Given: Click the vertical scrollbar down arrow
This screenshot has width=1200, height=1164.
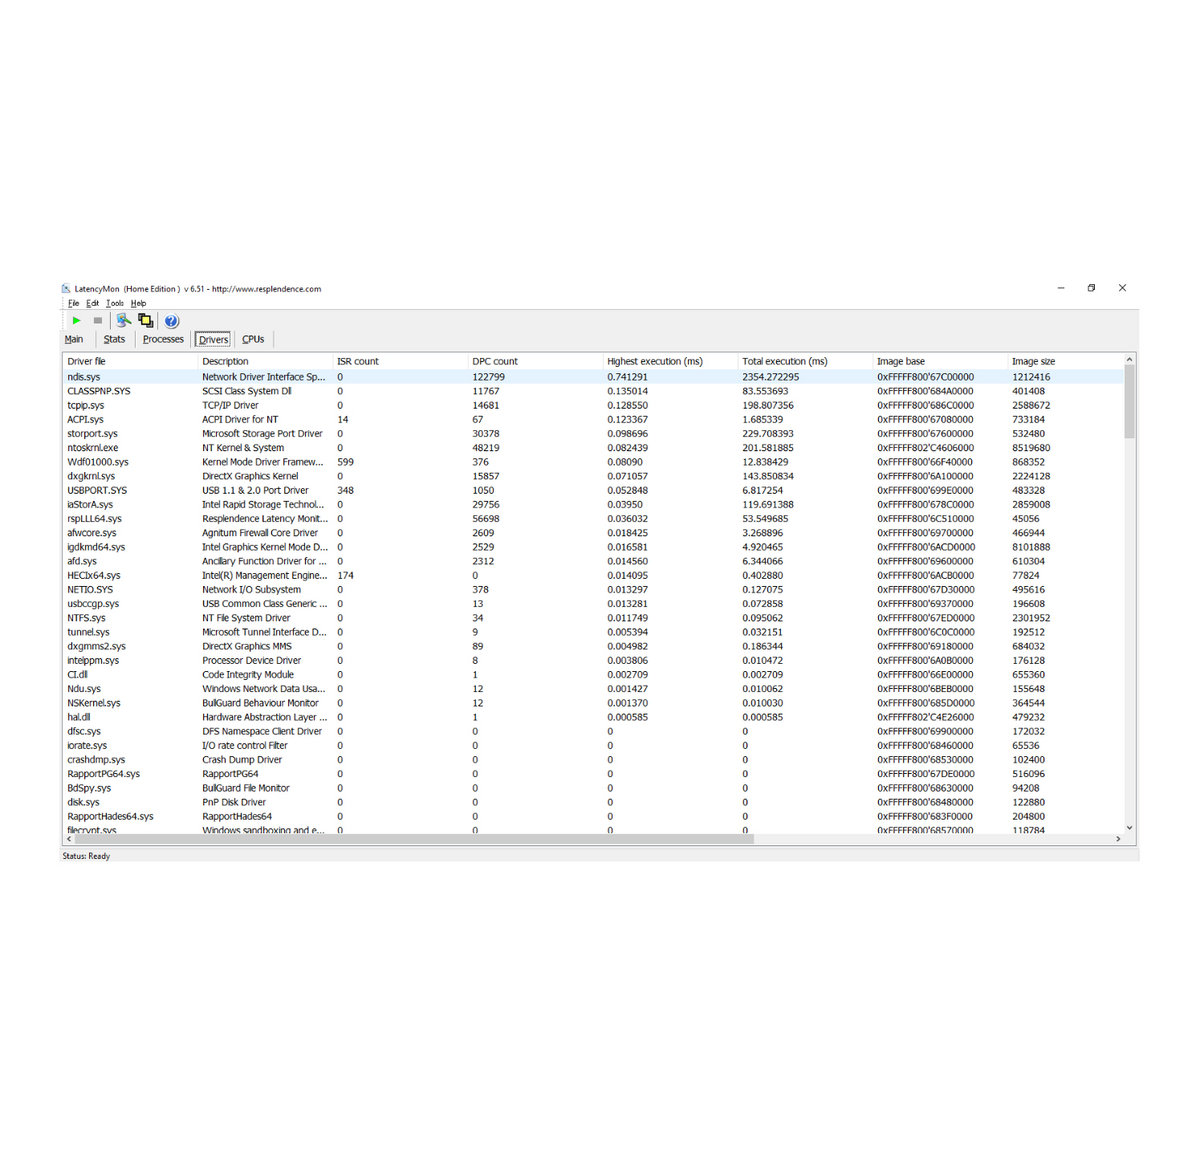Looking at the screenshot, I should coord(1130,828).
